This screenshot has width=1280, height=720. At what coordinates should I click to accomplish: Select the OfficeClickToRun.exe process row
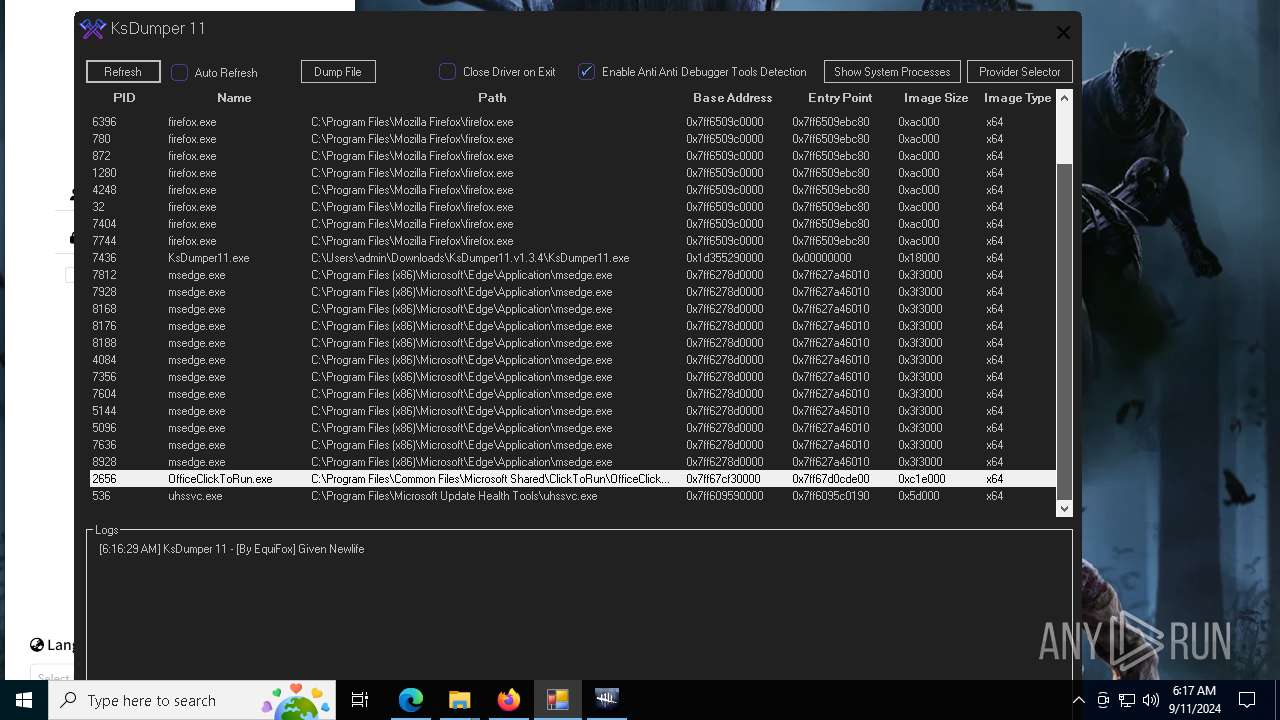(573, 479)
